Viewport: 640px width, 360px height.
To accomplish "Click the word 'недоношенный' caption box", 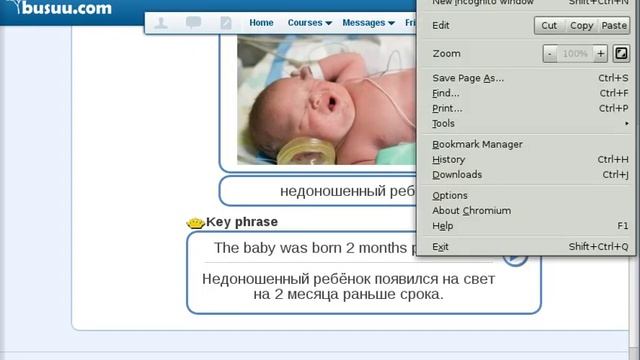I will (x=318, y=191).
